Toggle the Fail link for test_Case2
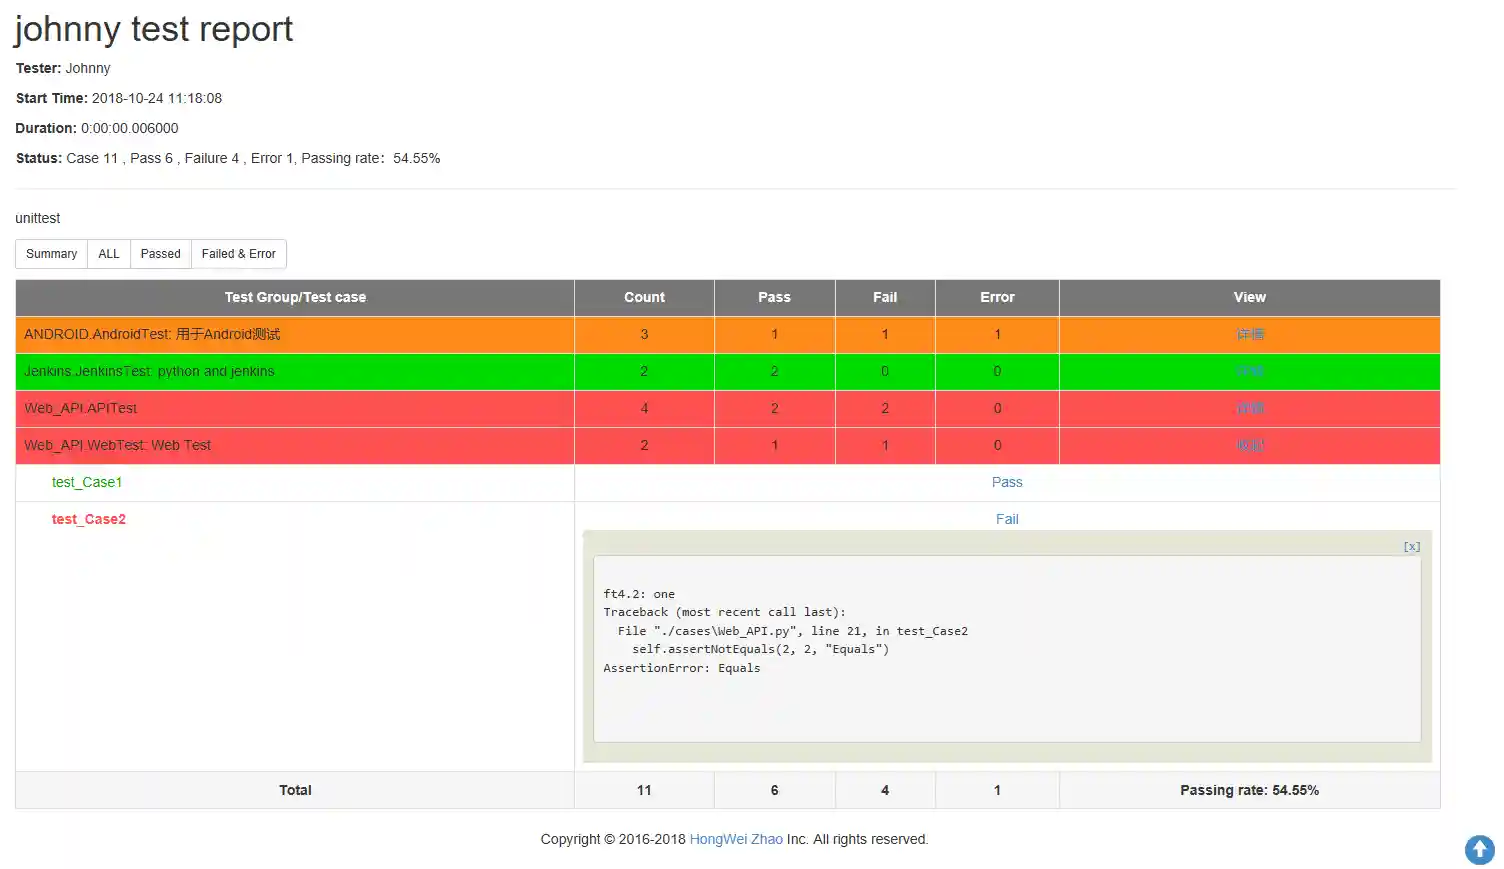Image resolution: width=1504 pixels, height=869 pixels. pos(1006,520)
